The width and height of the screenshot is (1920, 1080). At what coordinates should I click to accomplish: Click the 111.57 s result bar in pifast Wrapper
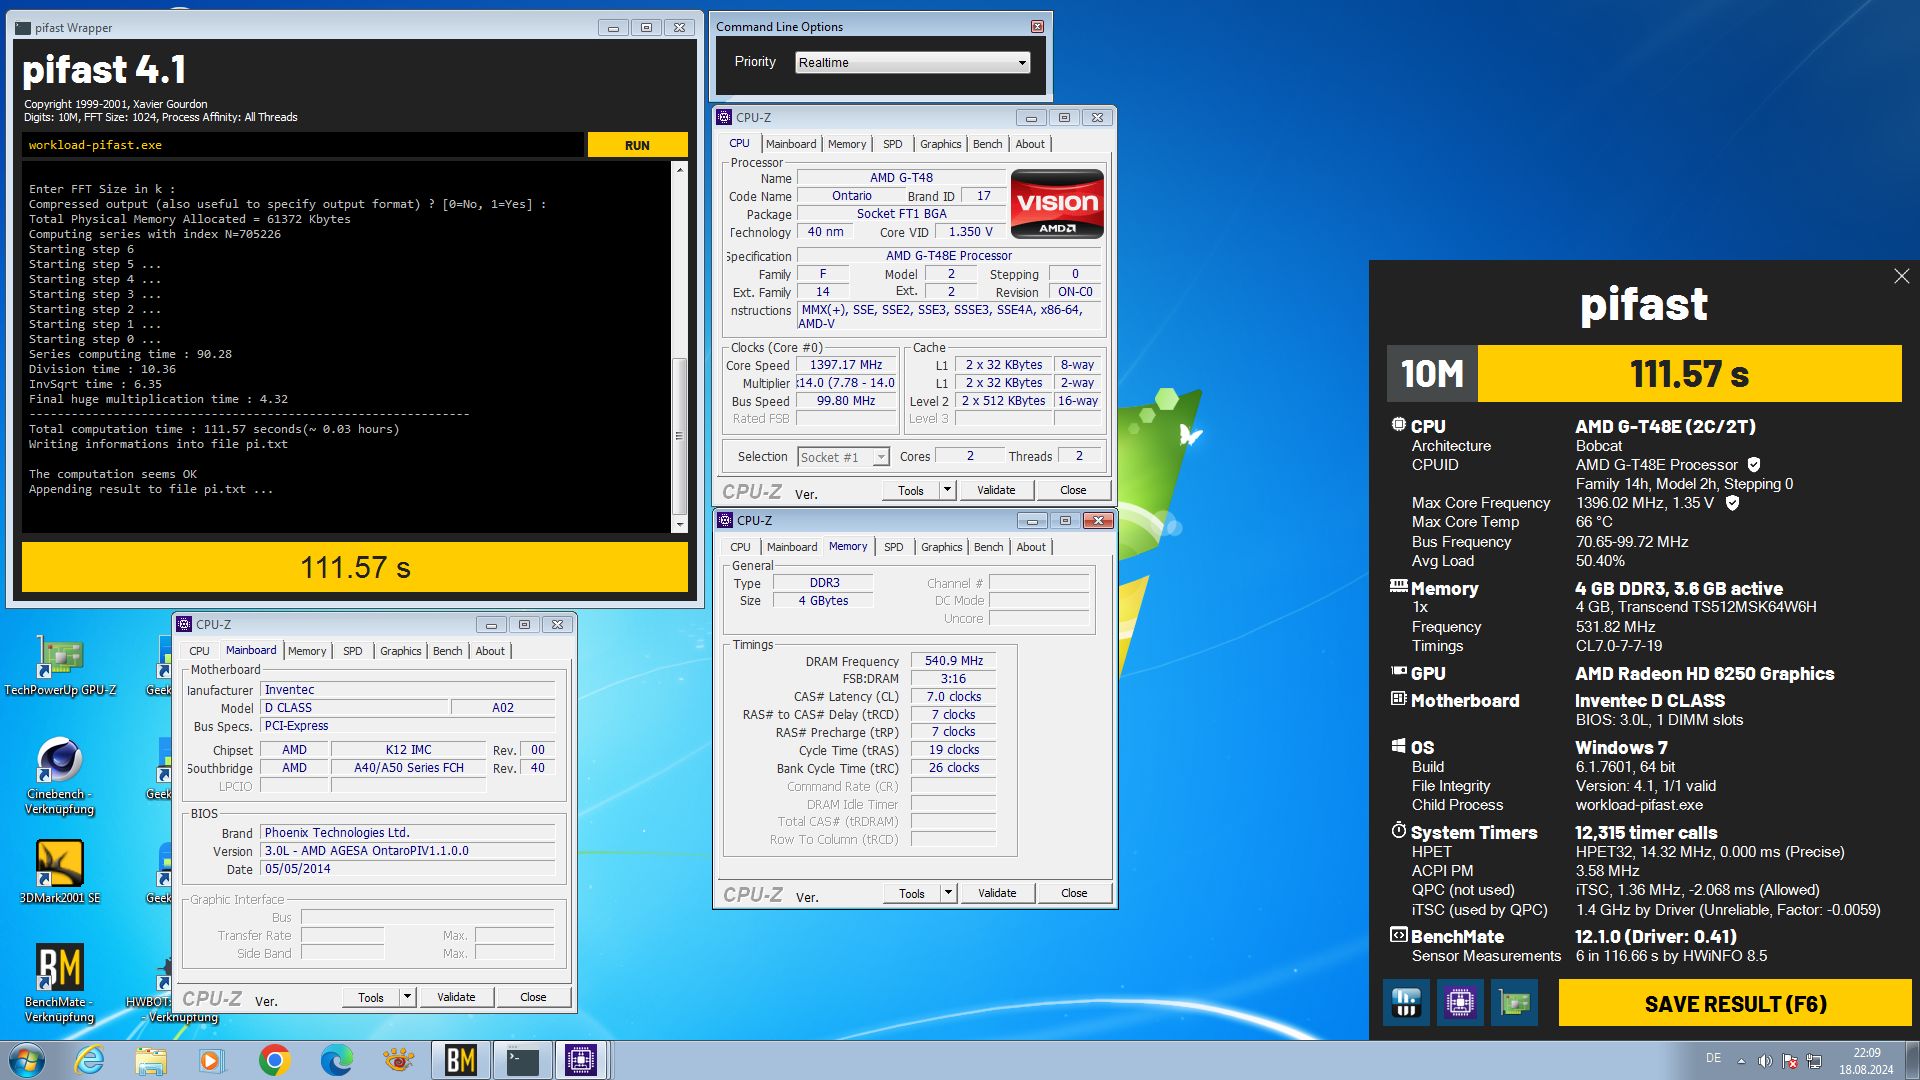355,567
